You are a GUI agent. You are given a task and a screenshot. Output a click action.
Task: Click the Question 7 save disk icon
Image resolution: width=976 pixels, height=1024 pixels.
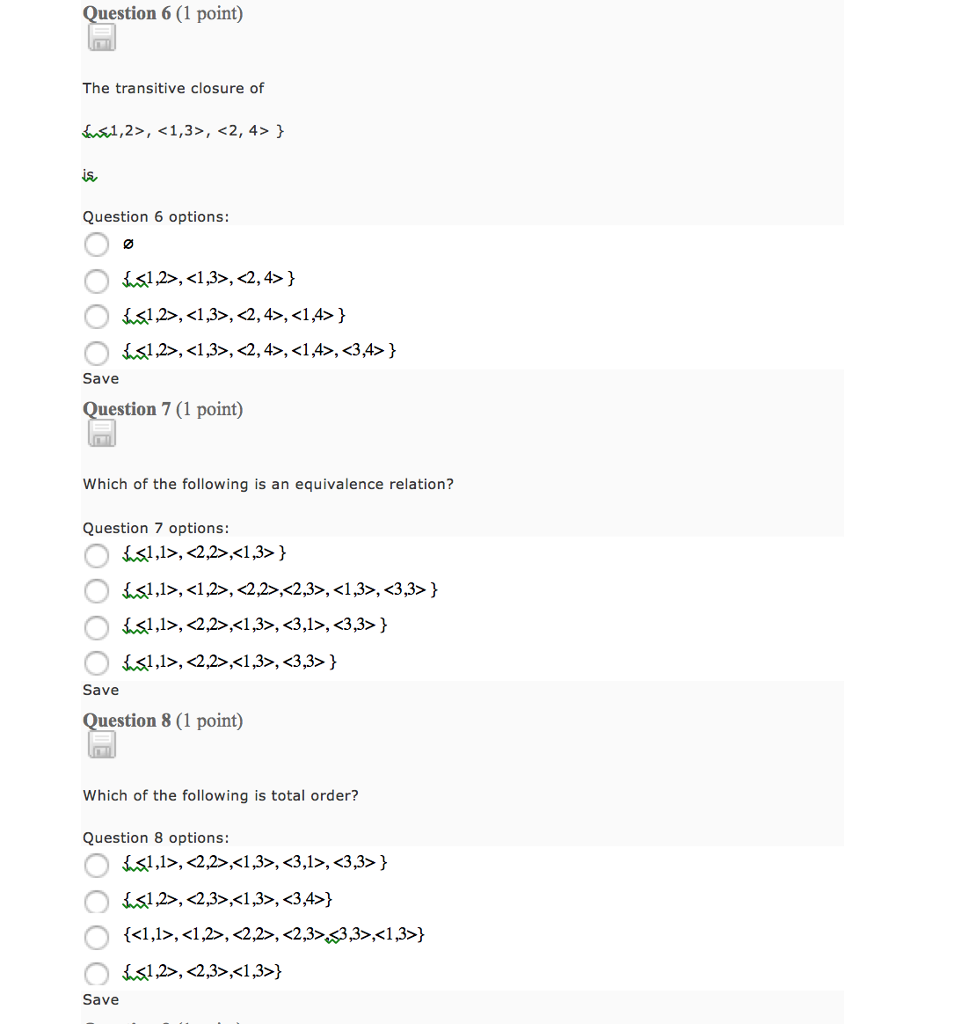pos(102,434)
